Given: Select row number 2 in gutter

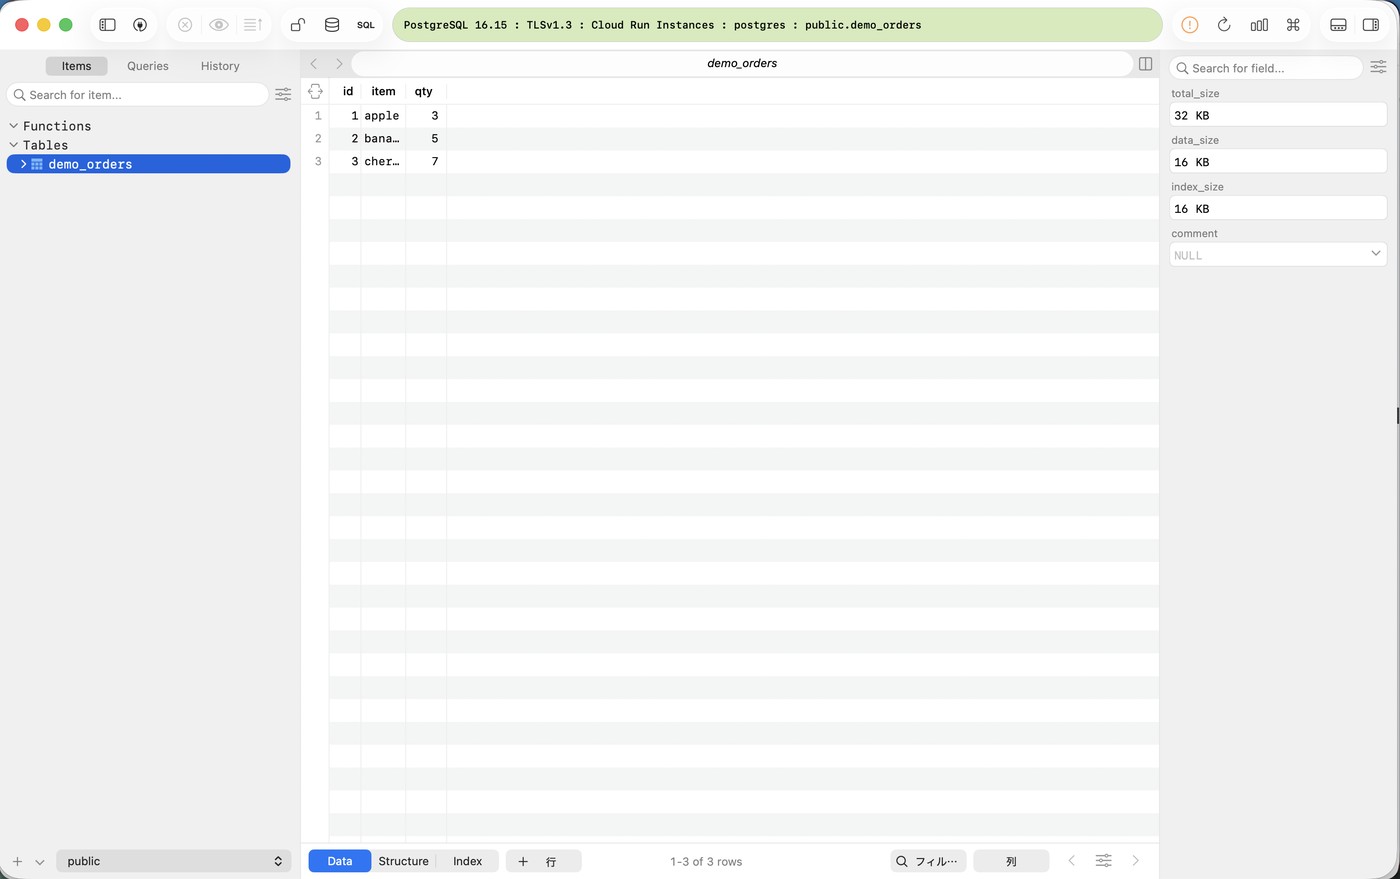Looking at the screenshot, I should [318, 139].
